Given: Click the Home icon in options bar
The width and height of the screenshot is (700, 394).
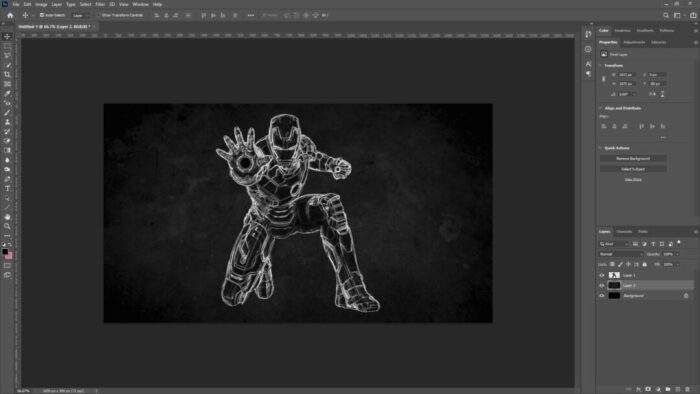Looking at the screenshot, I should (x=10, y=15).
